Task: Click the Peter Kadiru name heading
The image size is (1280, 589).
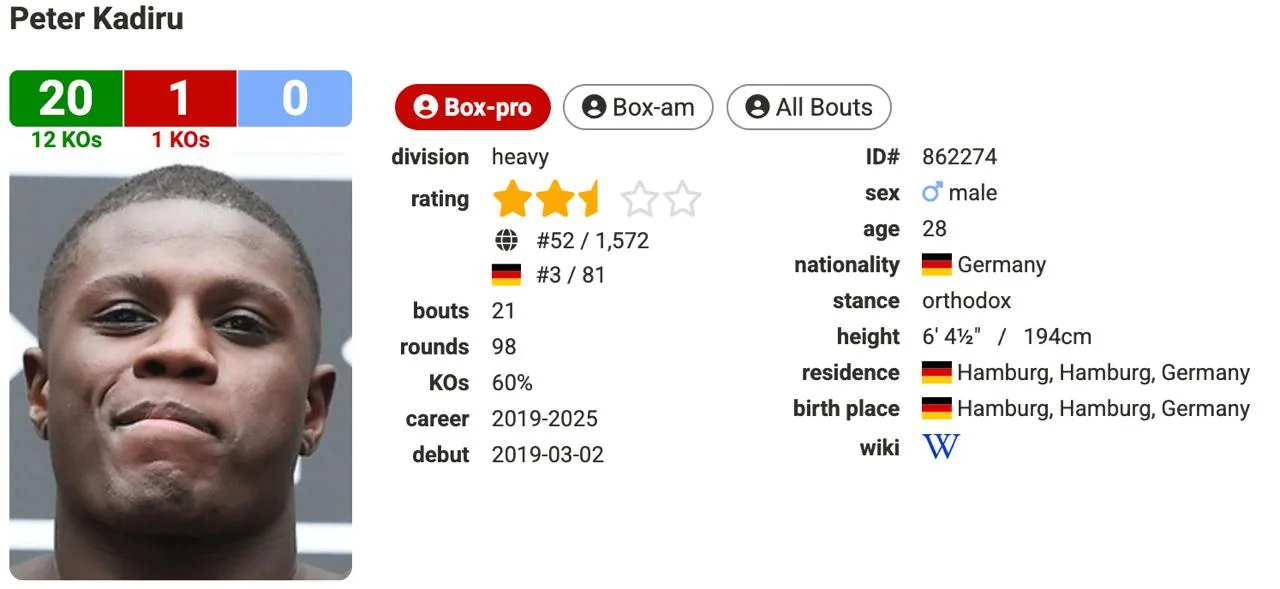Action: [96, 19]
